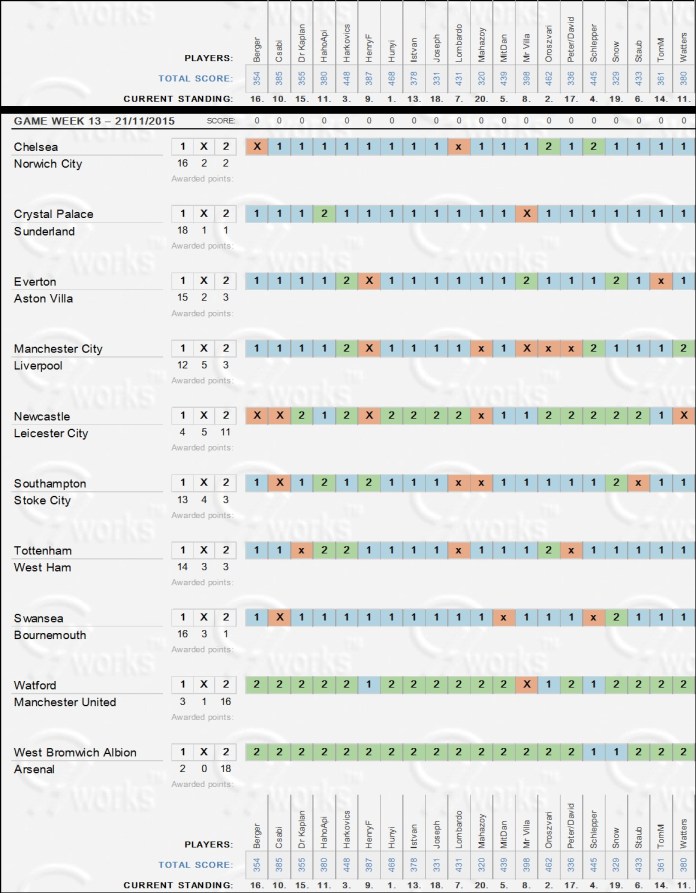The image size is (696, 893).
Task: Pick 2 for Crystal Palace vs Sunderland
Action: 226,214
